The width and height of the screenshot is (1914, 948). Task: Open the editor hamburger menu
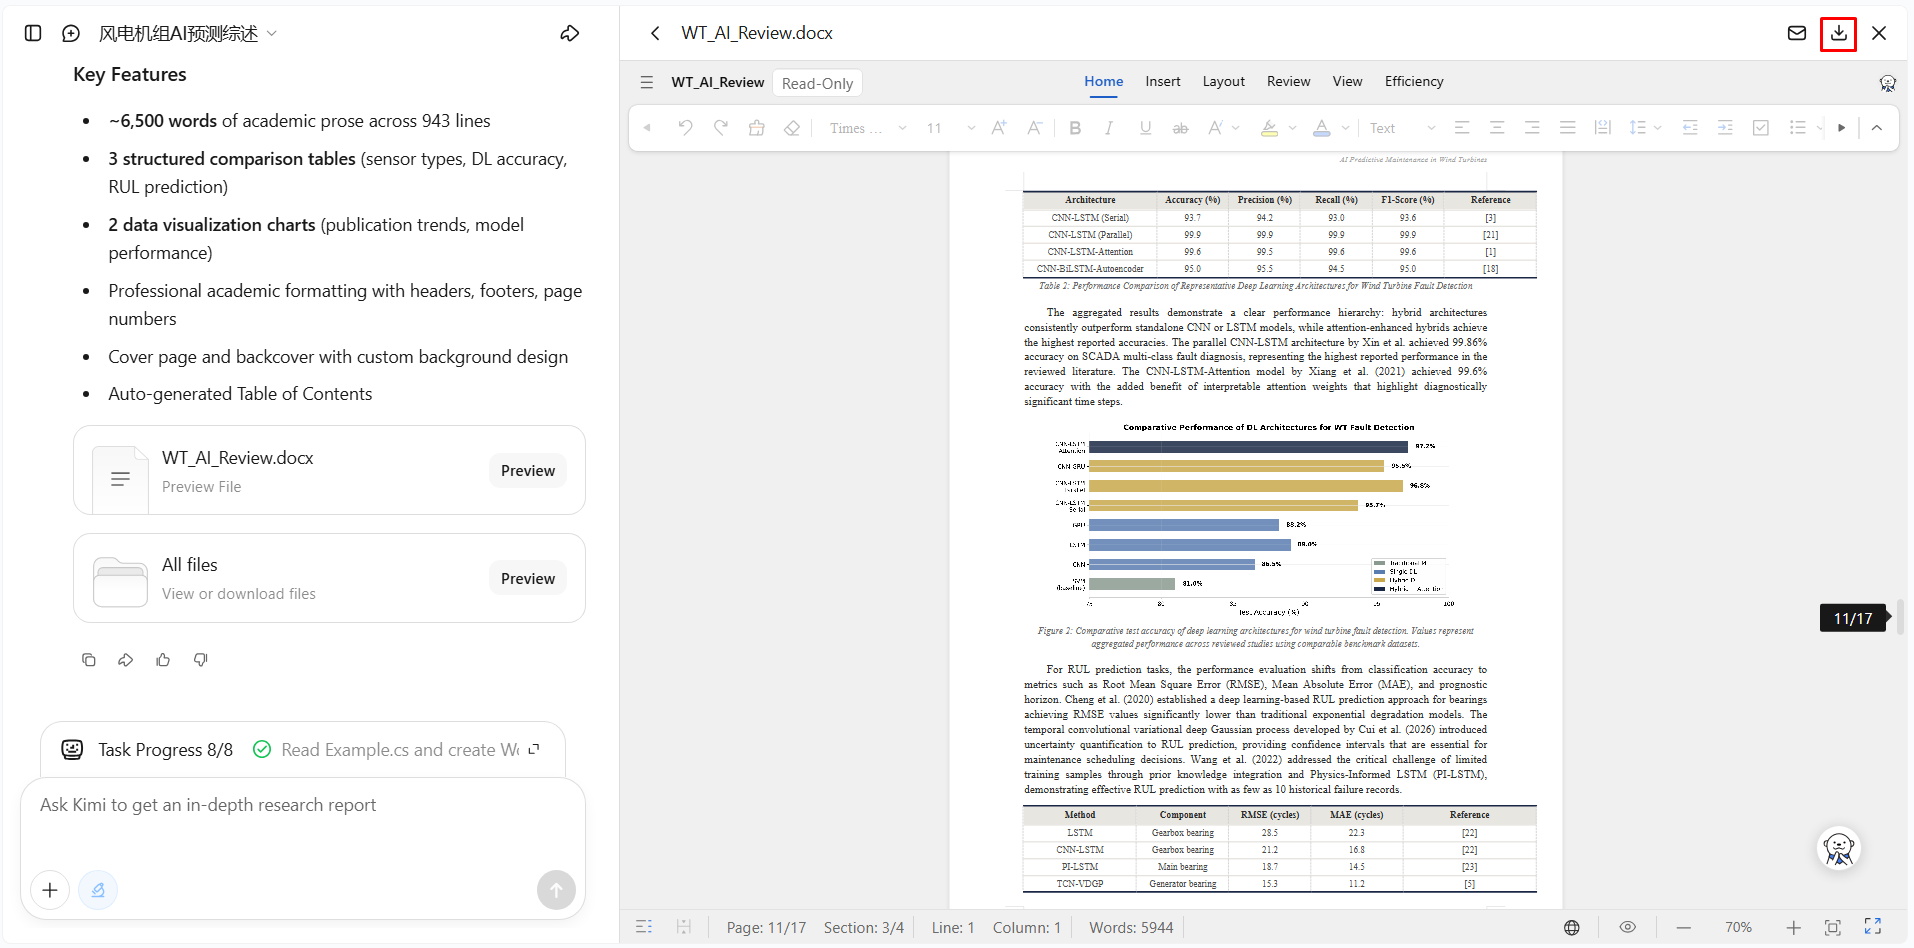click(x=647, y=82)
